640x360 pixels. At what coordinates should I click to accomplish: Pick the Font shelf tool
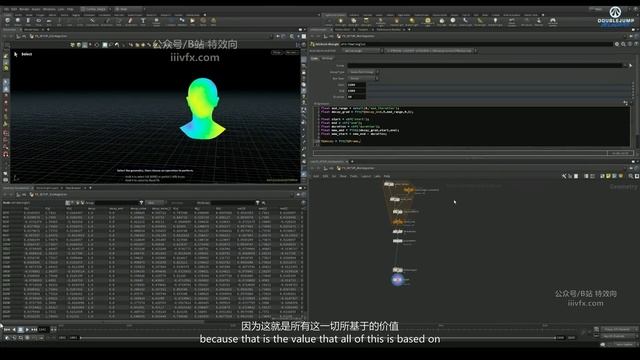pos(143,21)
